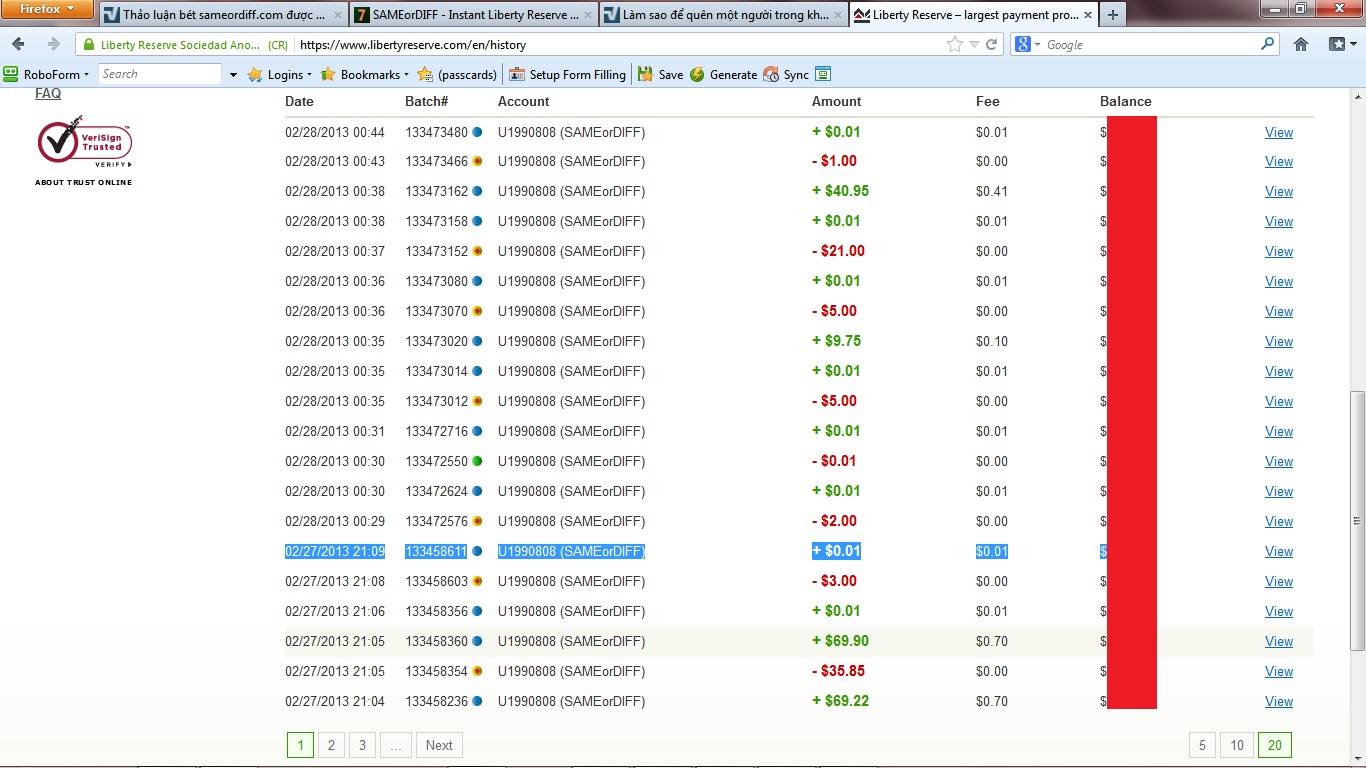Open the URL bar history dropdown arrow
The image size is (1366, 768).
[x=974, y=44]
